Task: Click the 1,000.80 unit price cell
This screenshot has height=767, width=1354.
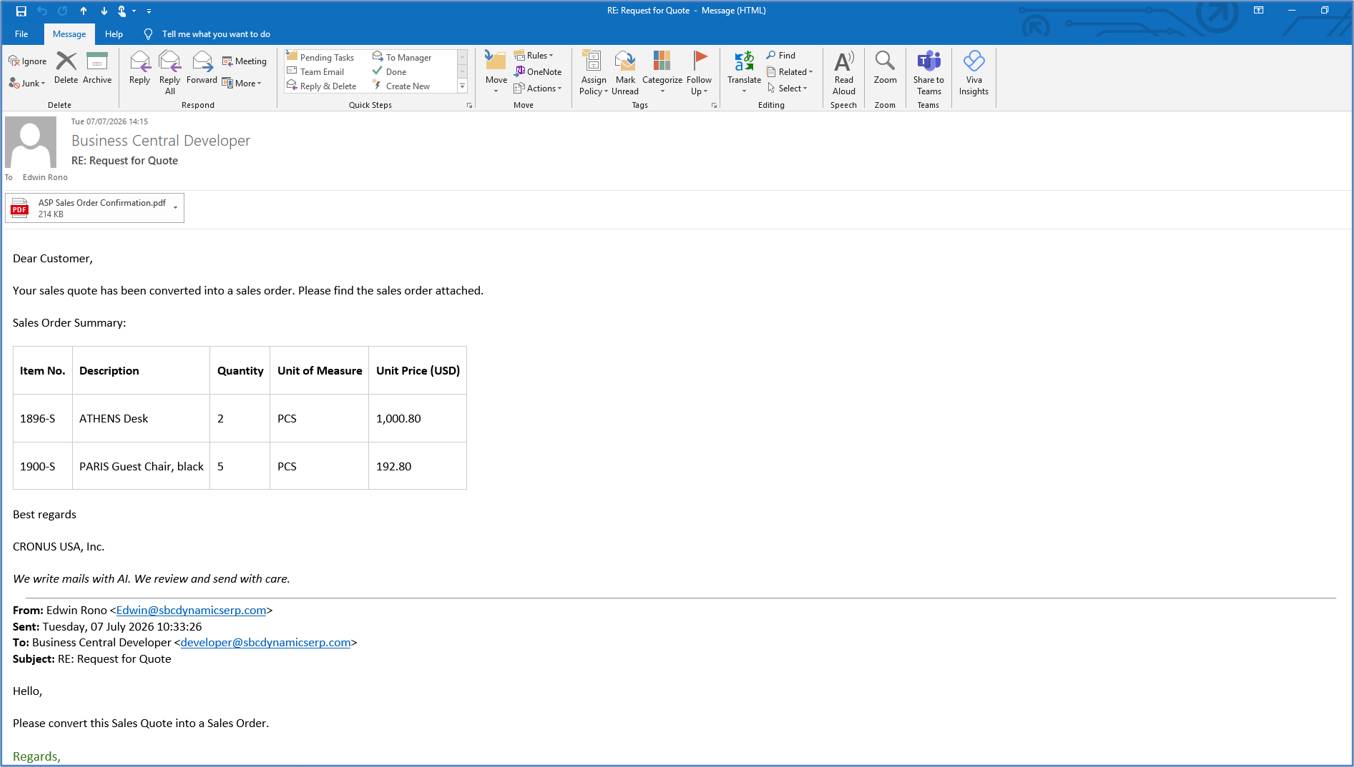Action: pos(417,418)
